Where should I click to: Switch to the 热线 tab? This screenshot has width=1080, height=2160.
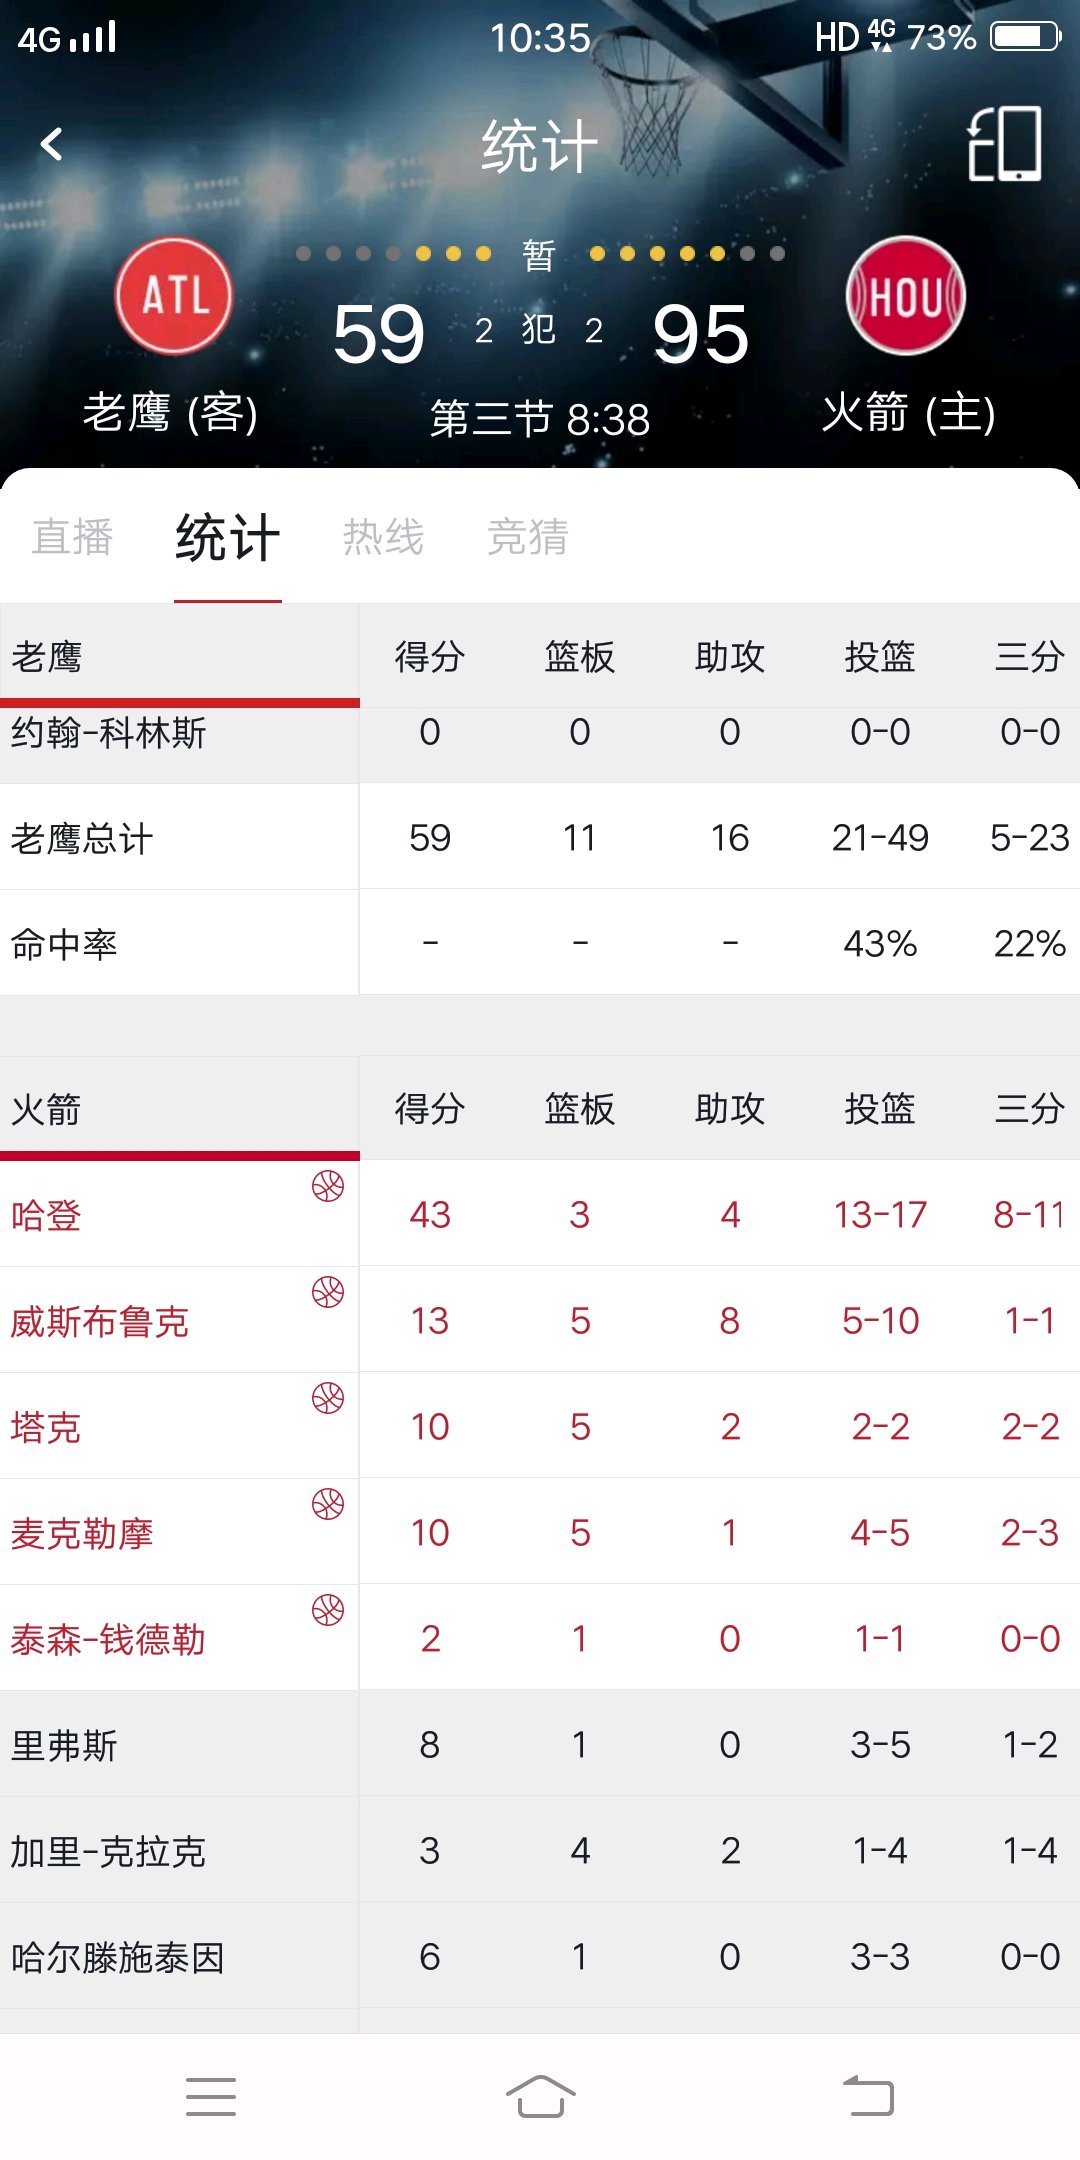click(x=384, y=538)
